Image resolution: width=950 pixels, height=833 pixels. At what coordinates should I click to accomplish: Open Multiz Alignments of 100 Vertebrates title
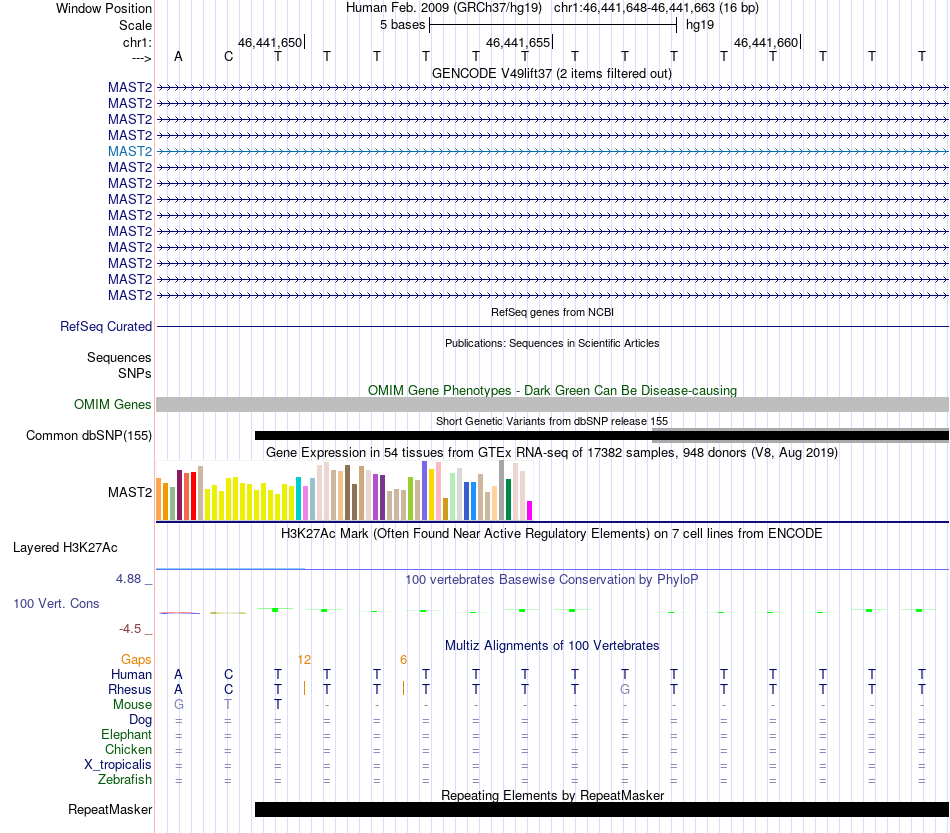point(552,646)
